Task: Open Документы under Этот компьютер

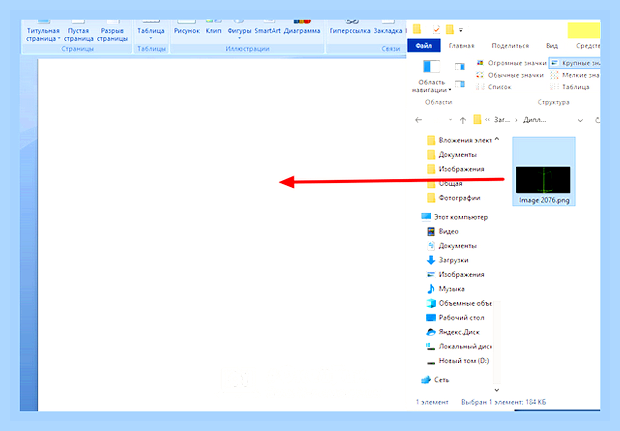Action: (x=452, y=246)
